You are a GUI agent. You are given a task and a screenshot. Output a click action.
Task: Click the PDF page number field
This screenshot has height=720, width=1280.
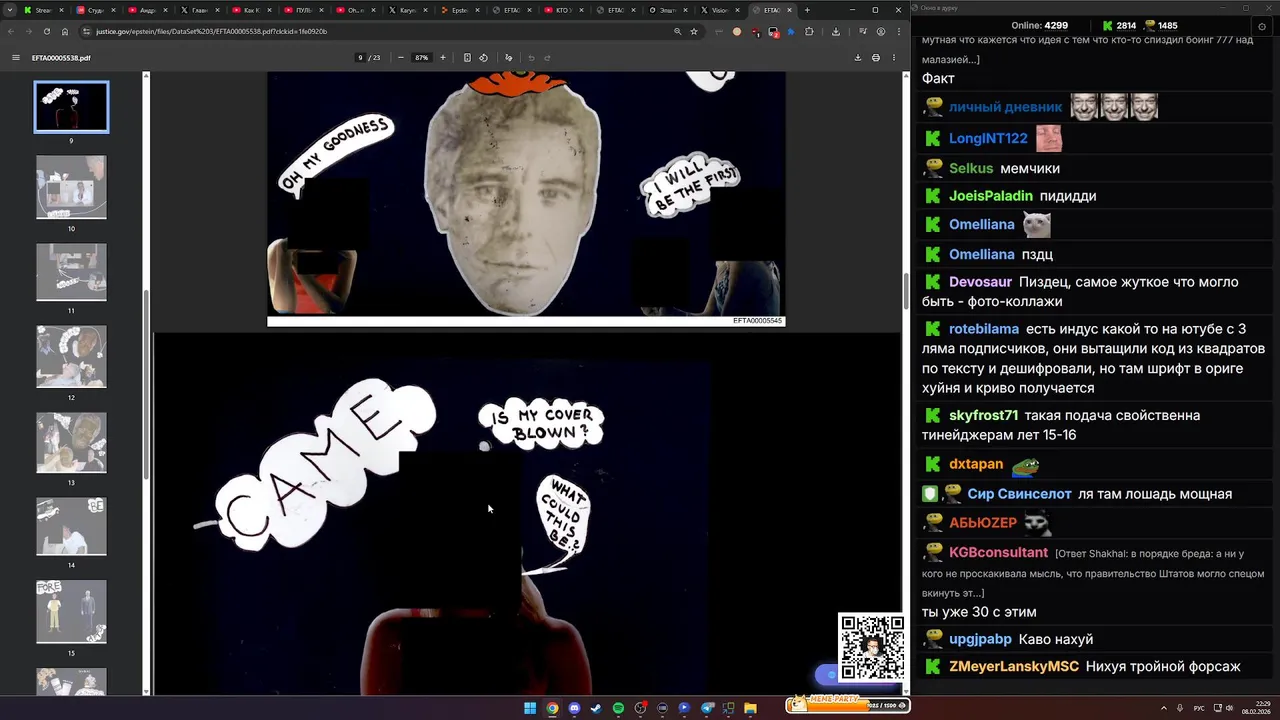tap(360, 58)
